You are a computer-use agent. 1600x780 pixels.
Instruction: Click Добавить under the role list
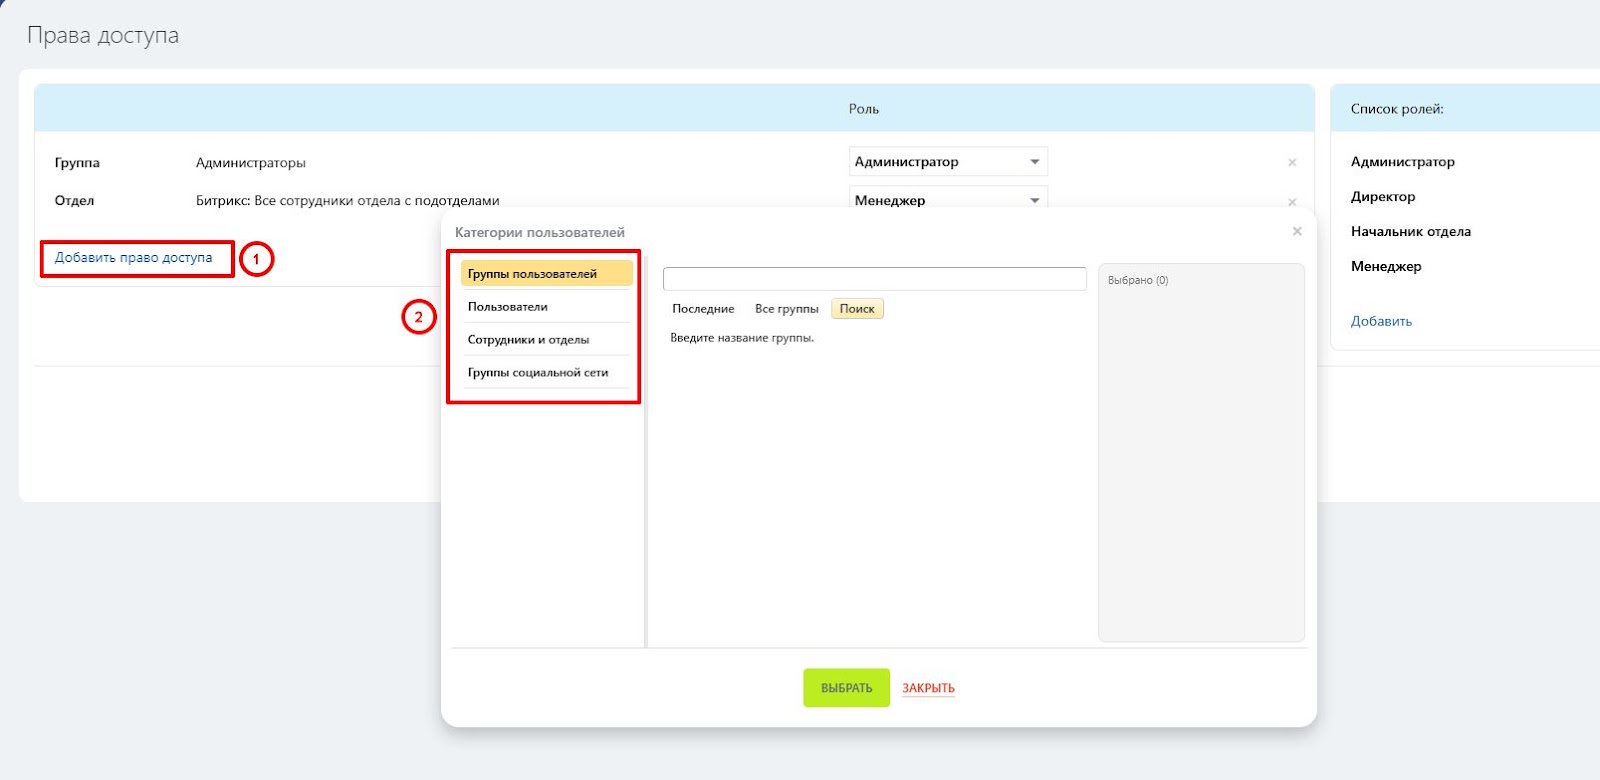click(1381, 321)
